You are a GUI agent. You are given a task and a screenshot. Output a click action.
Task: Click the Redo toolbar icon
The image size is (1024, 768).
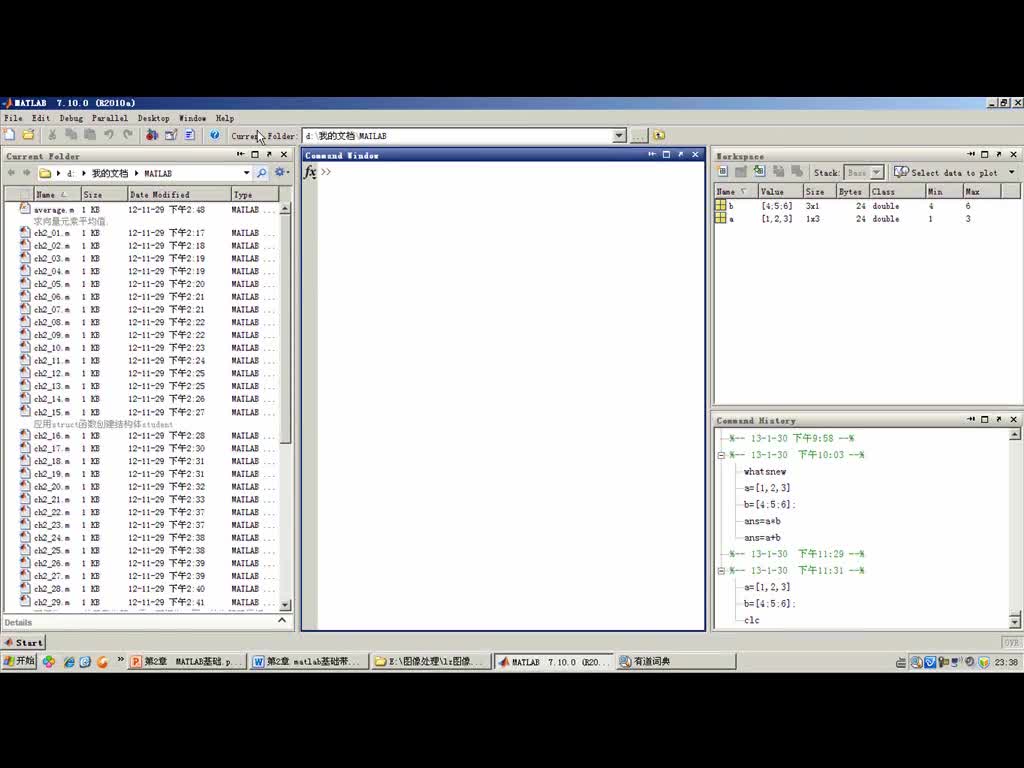127,135
